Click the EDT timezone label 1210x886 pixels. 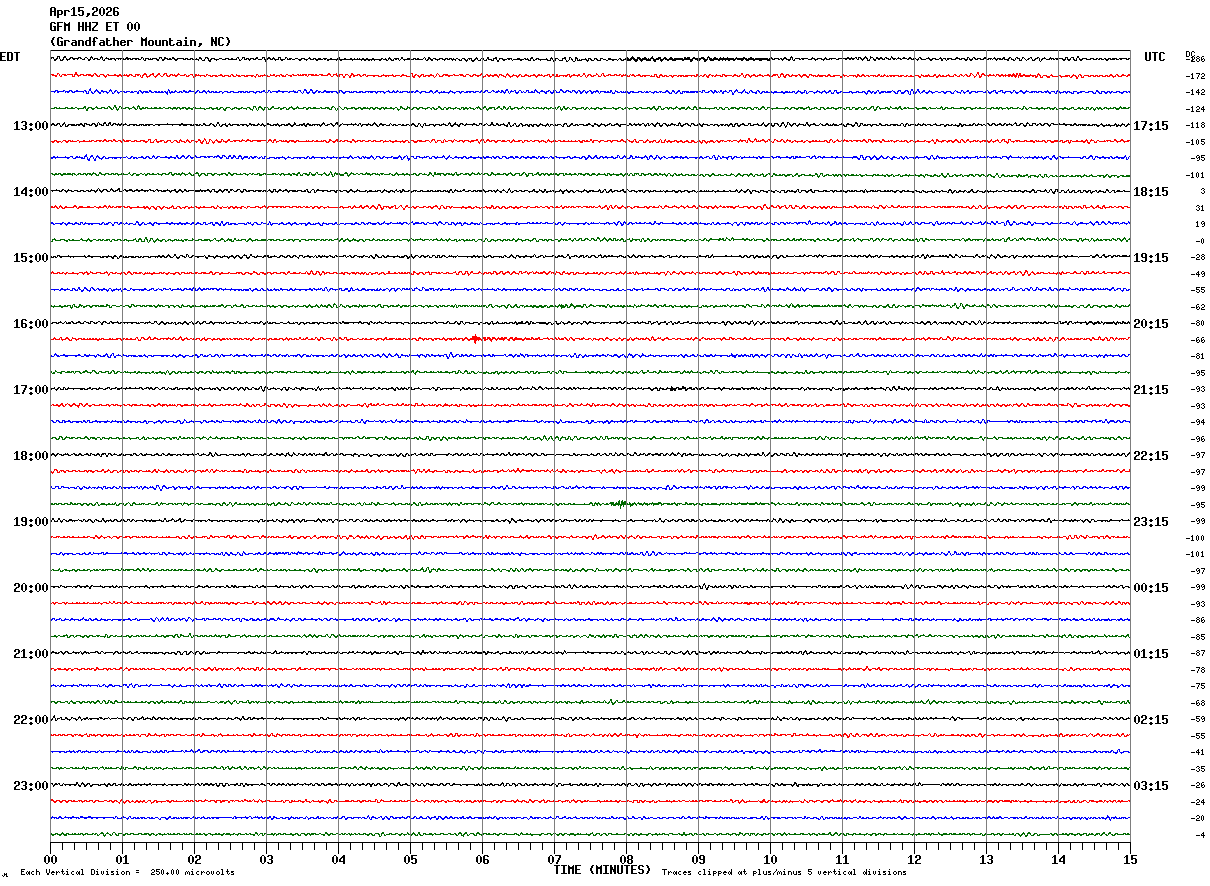(10, 57)
